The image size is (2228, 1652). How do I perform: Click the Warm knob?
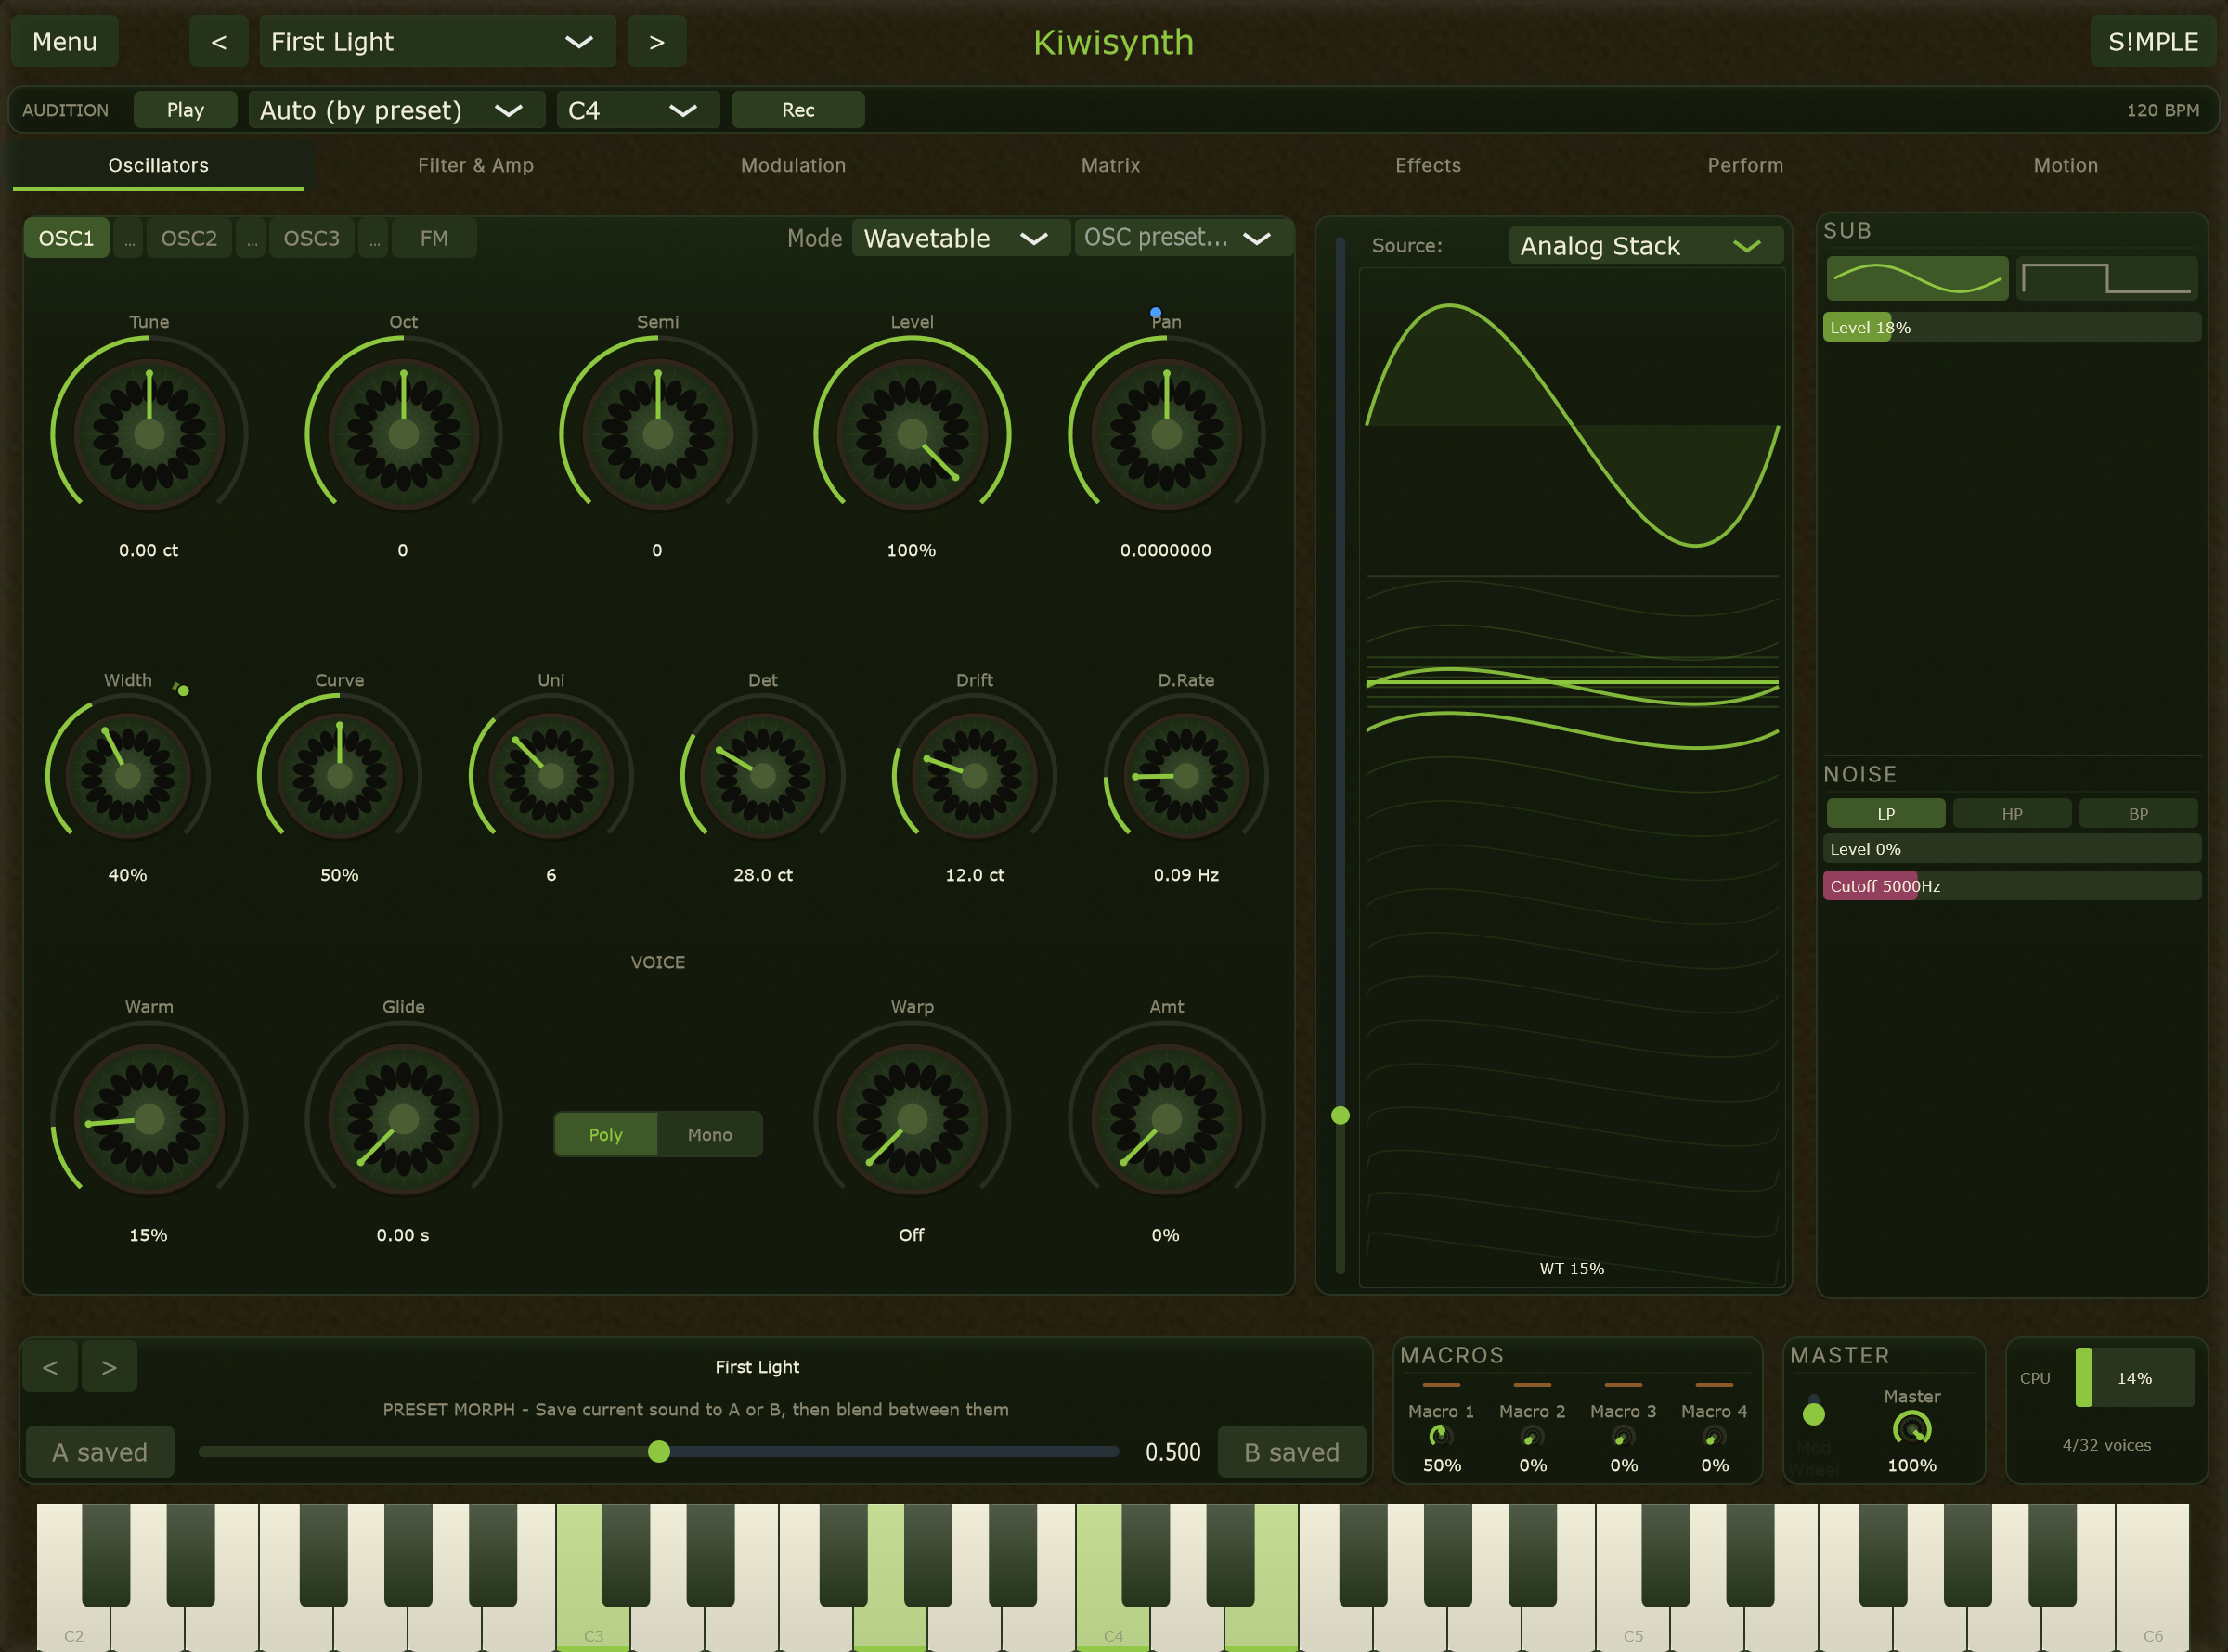click(149, 1119)
